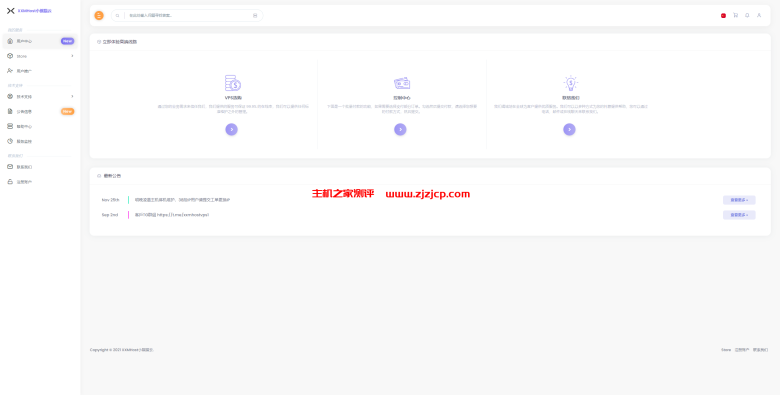Screen dimensions: 780x395
Task: Click the small icon in the announcements panel heading
Action: pos(99,176)
